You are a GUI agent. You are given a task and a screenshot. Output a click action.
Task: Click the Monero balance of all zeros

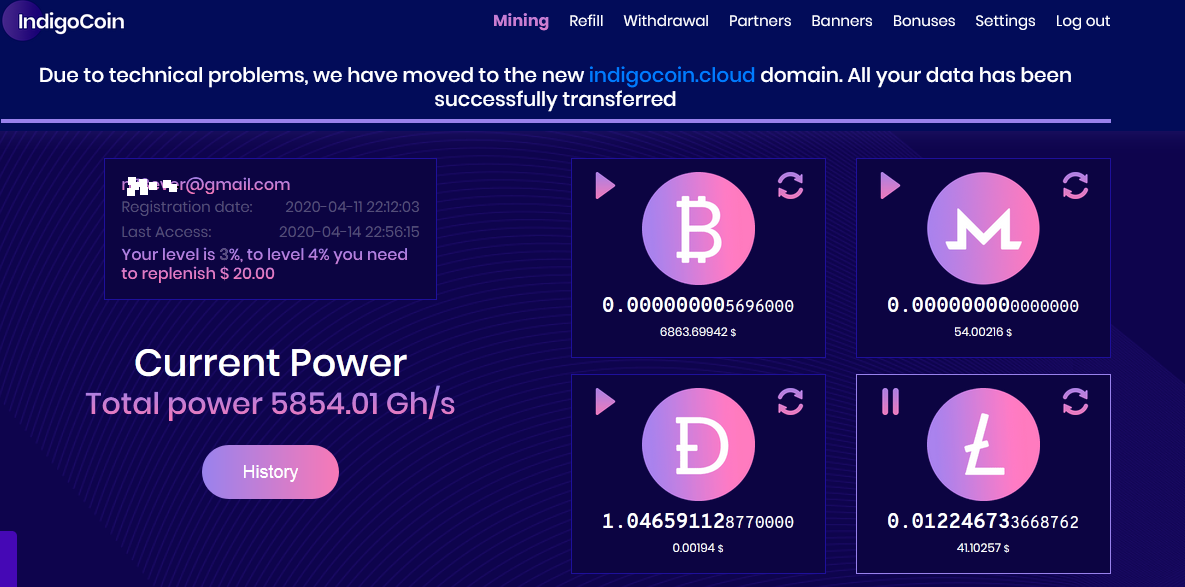(983, 306)
